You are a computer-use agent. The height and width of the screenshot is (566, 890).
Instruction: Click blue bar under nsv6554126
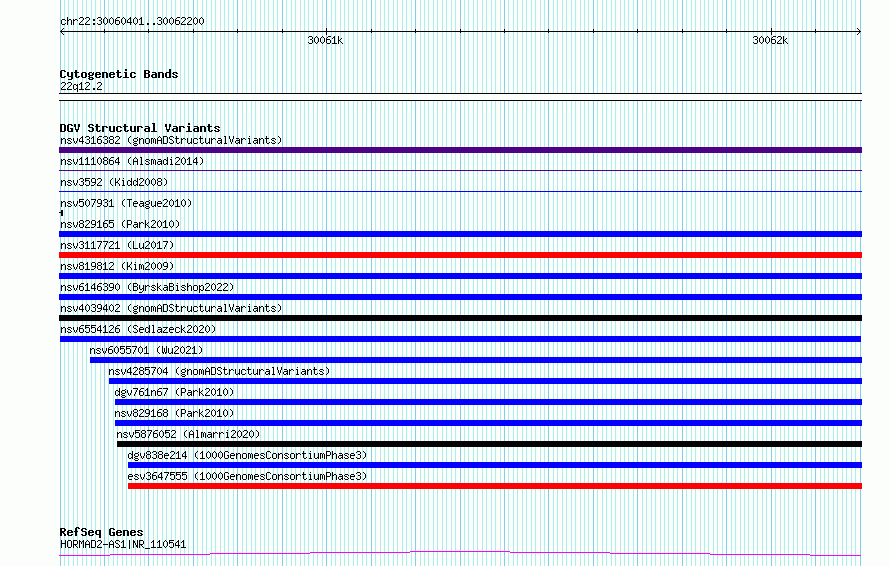click(x=460, y=339)
